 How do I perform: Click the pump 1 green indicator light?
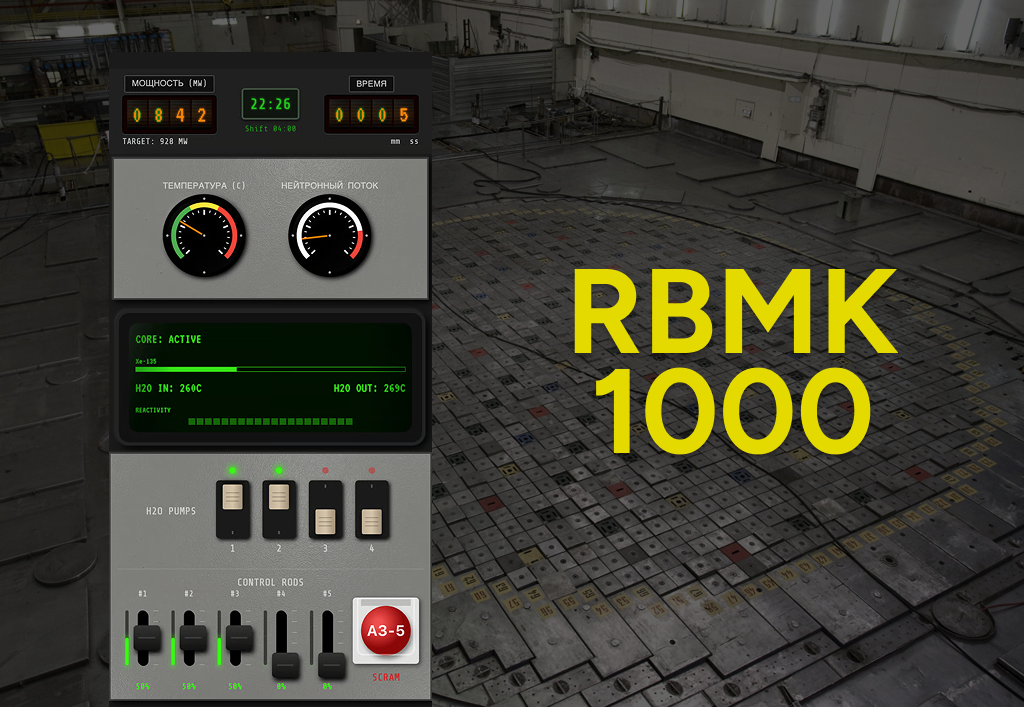click(232, 470)
